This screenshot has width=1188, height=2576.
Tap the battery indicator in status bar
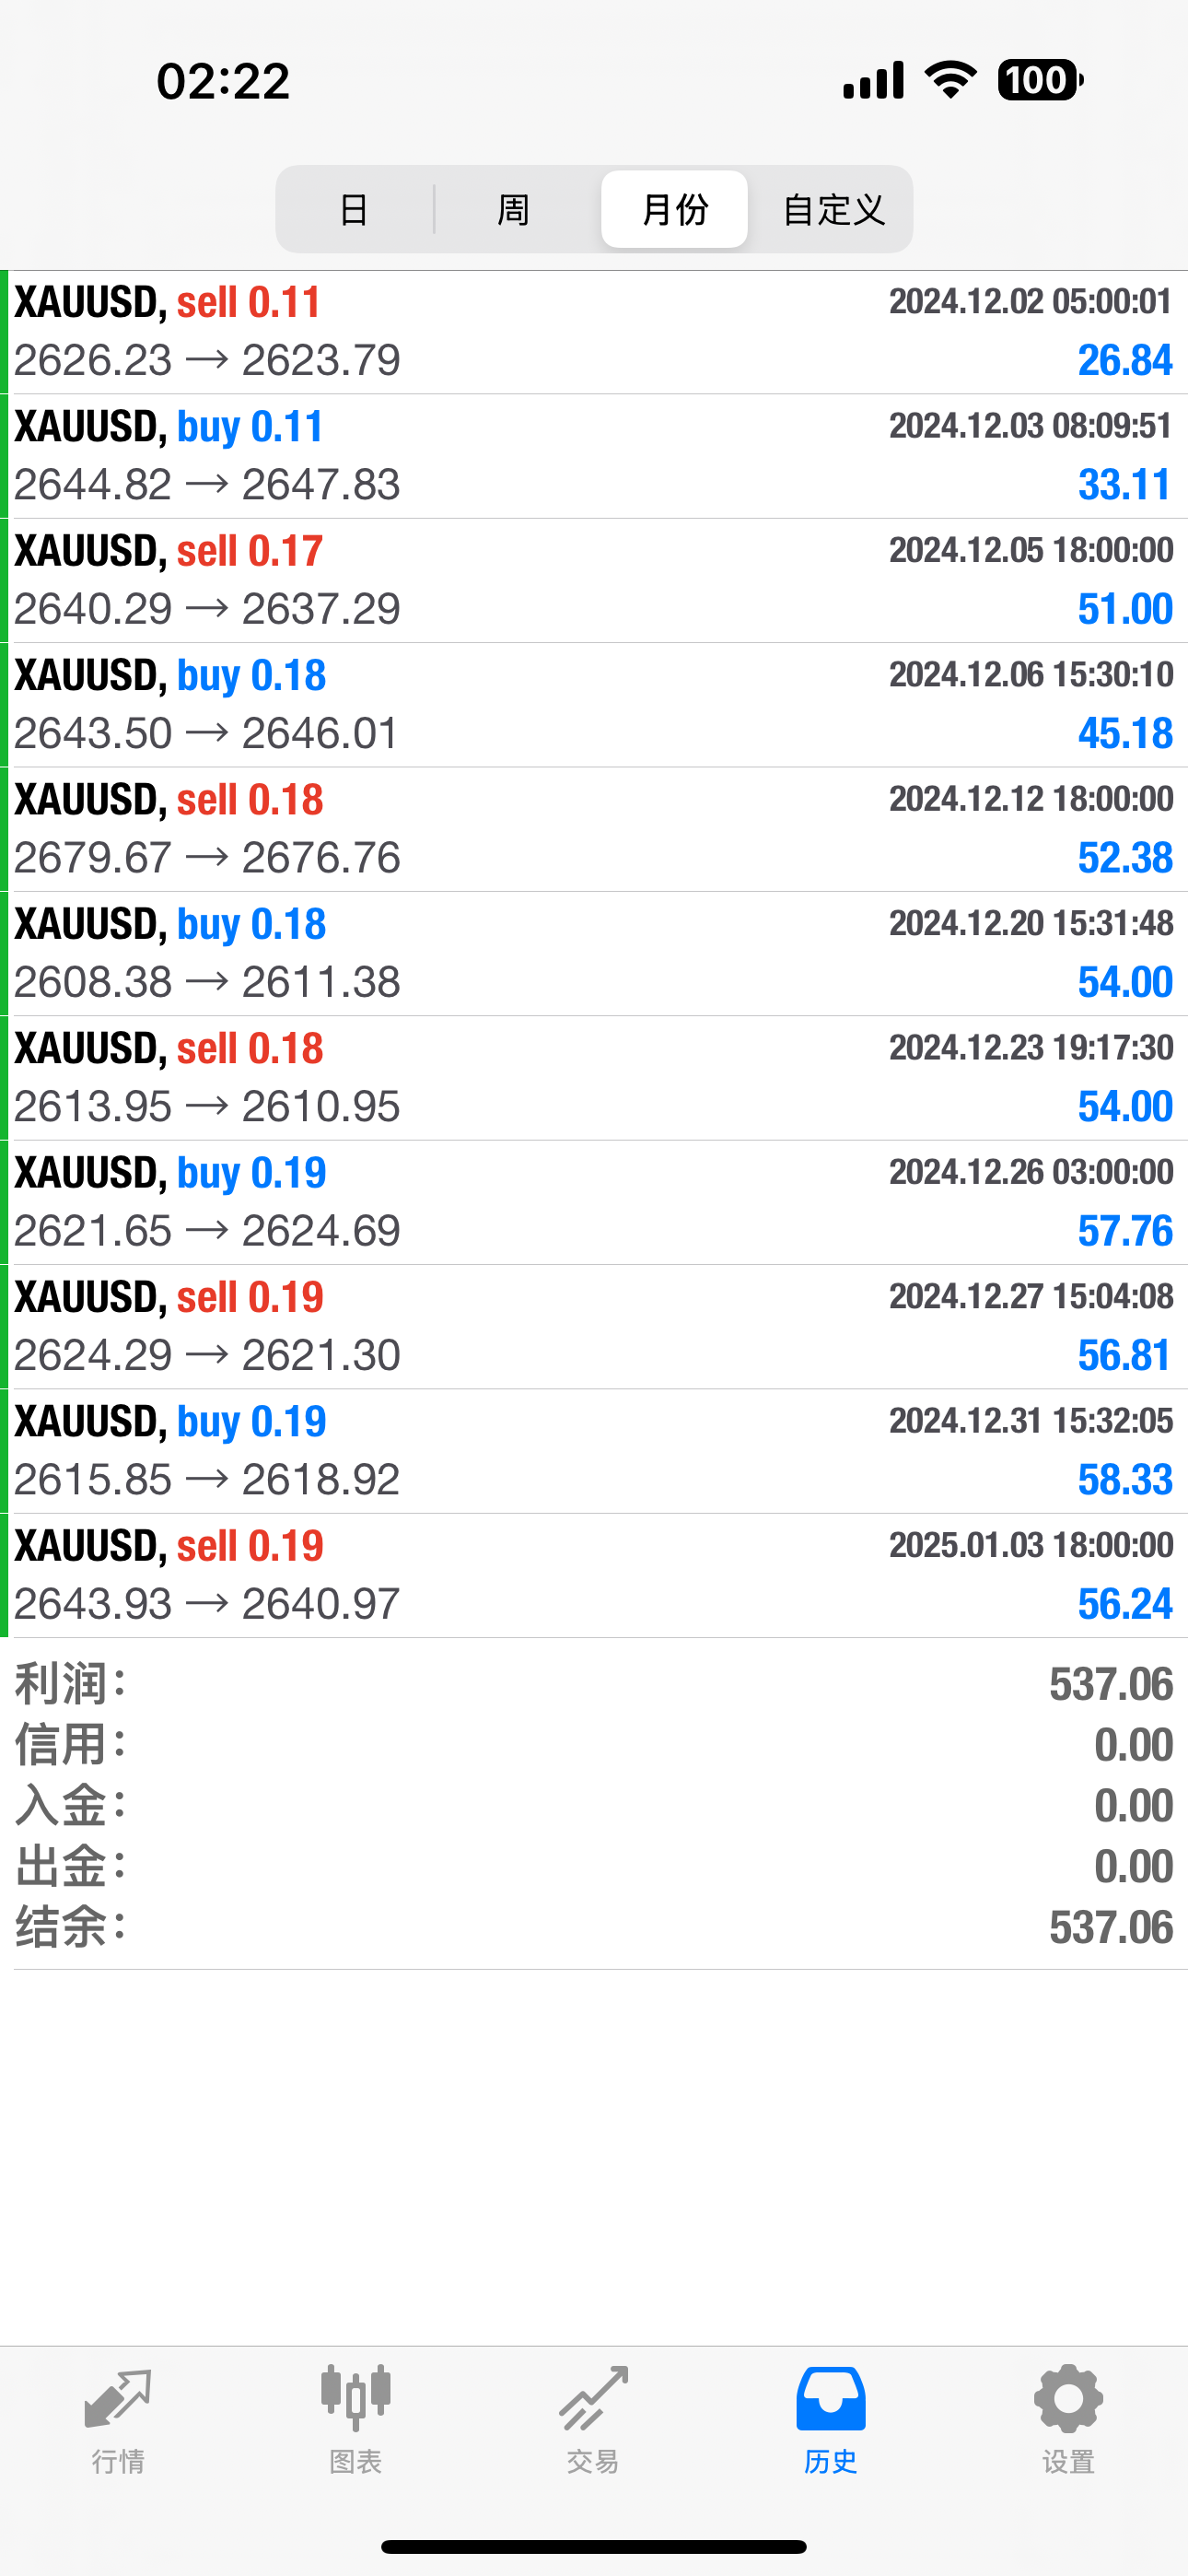[1040, 80]
